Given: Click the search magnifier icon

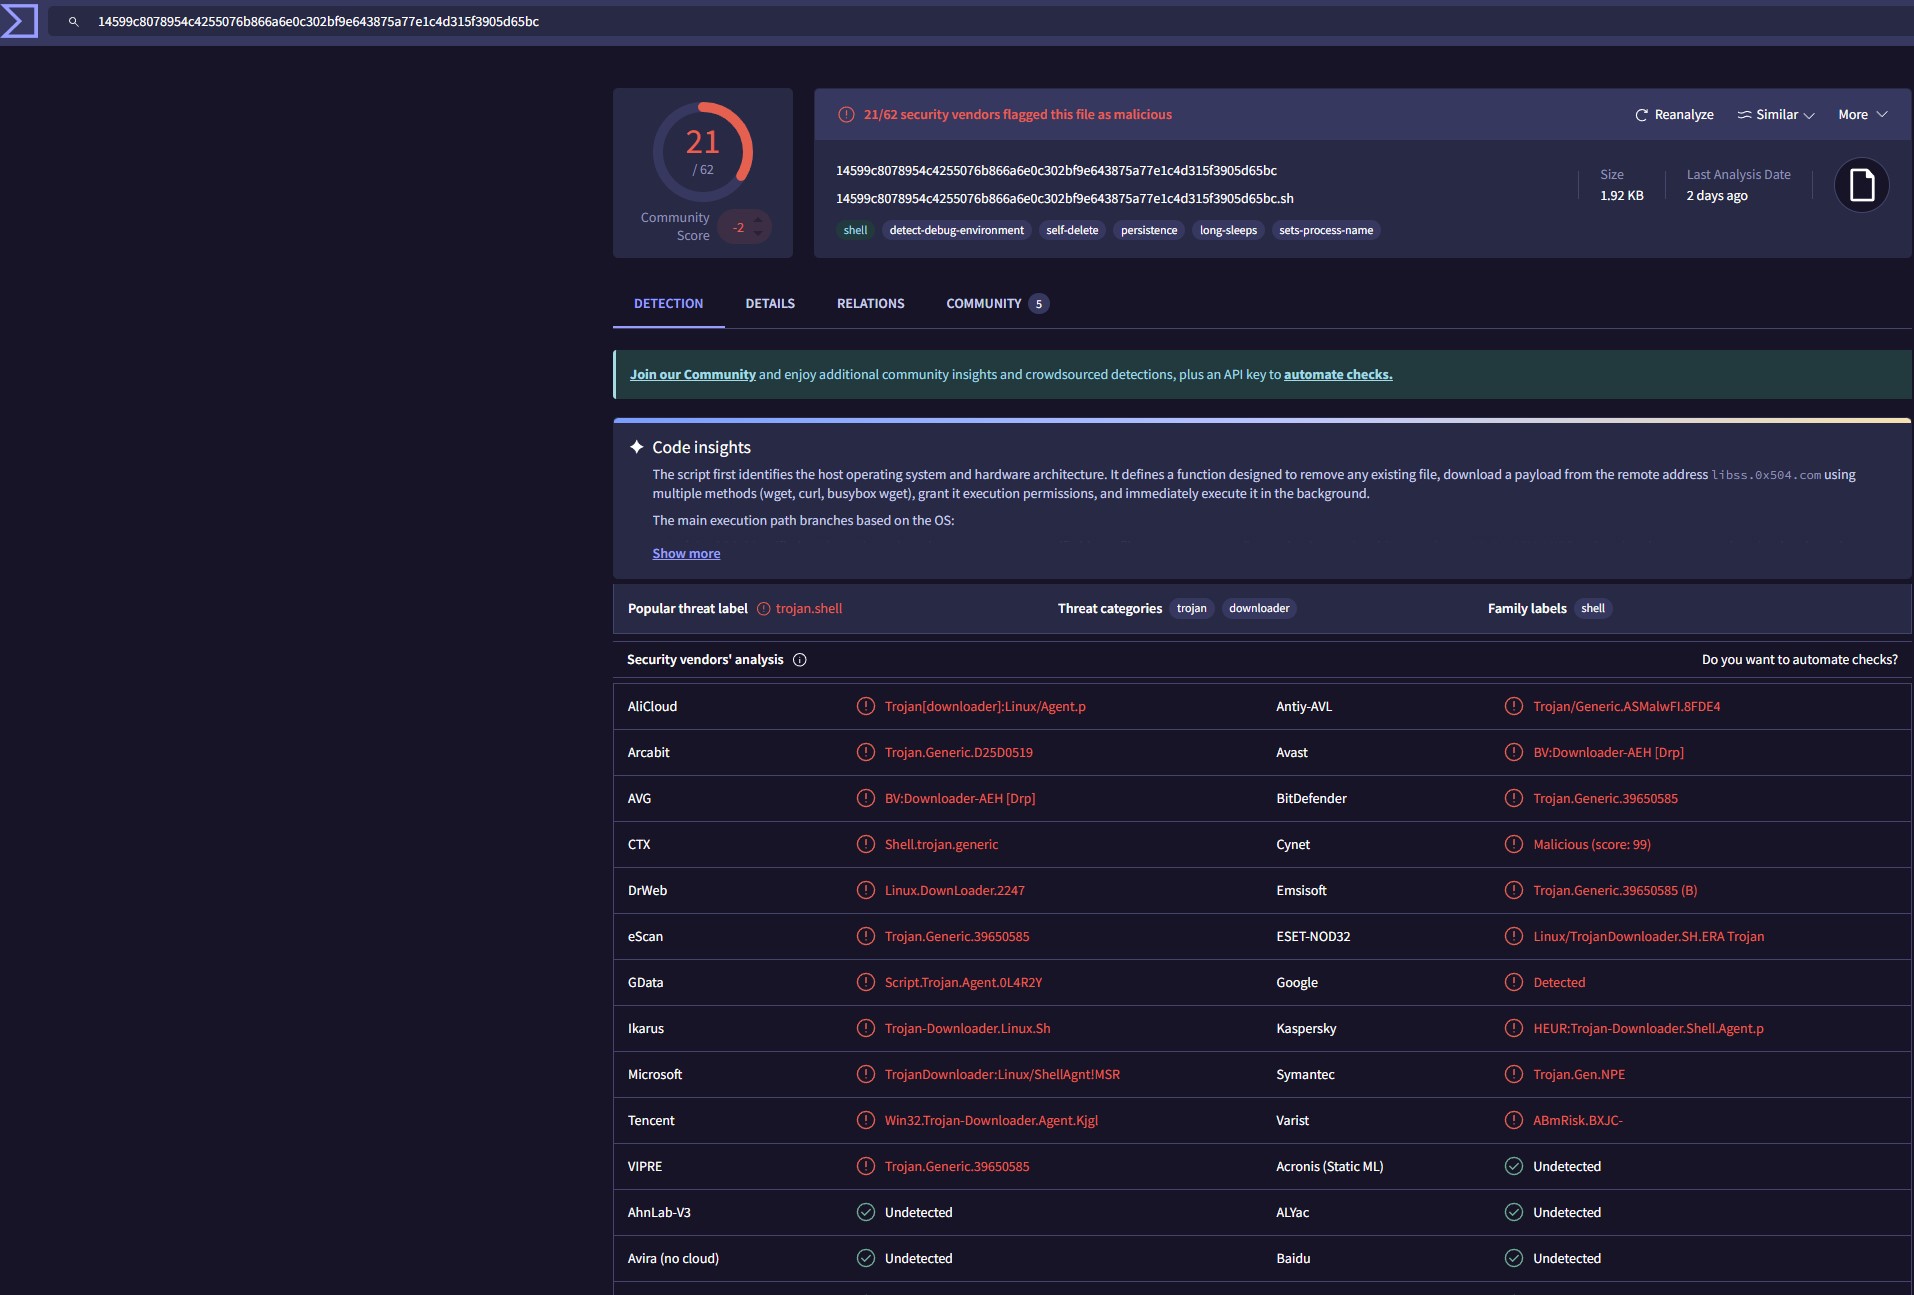Looking at the screenshot, I should pyautogui.click(x=73, y=21).
